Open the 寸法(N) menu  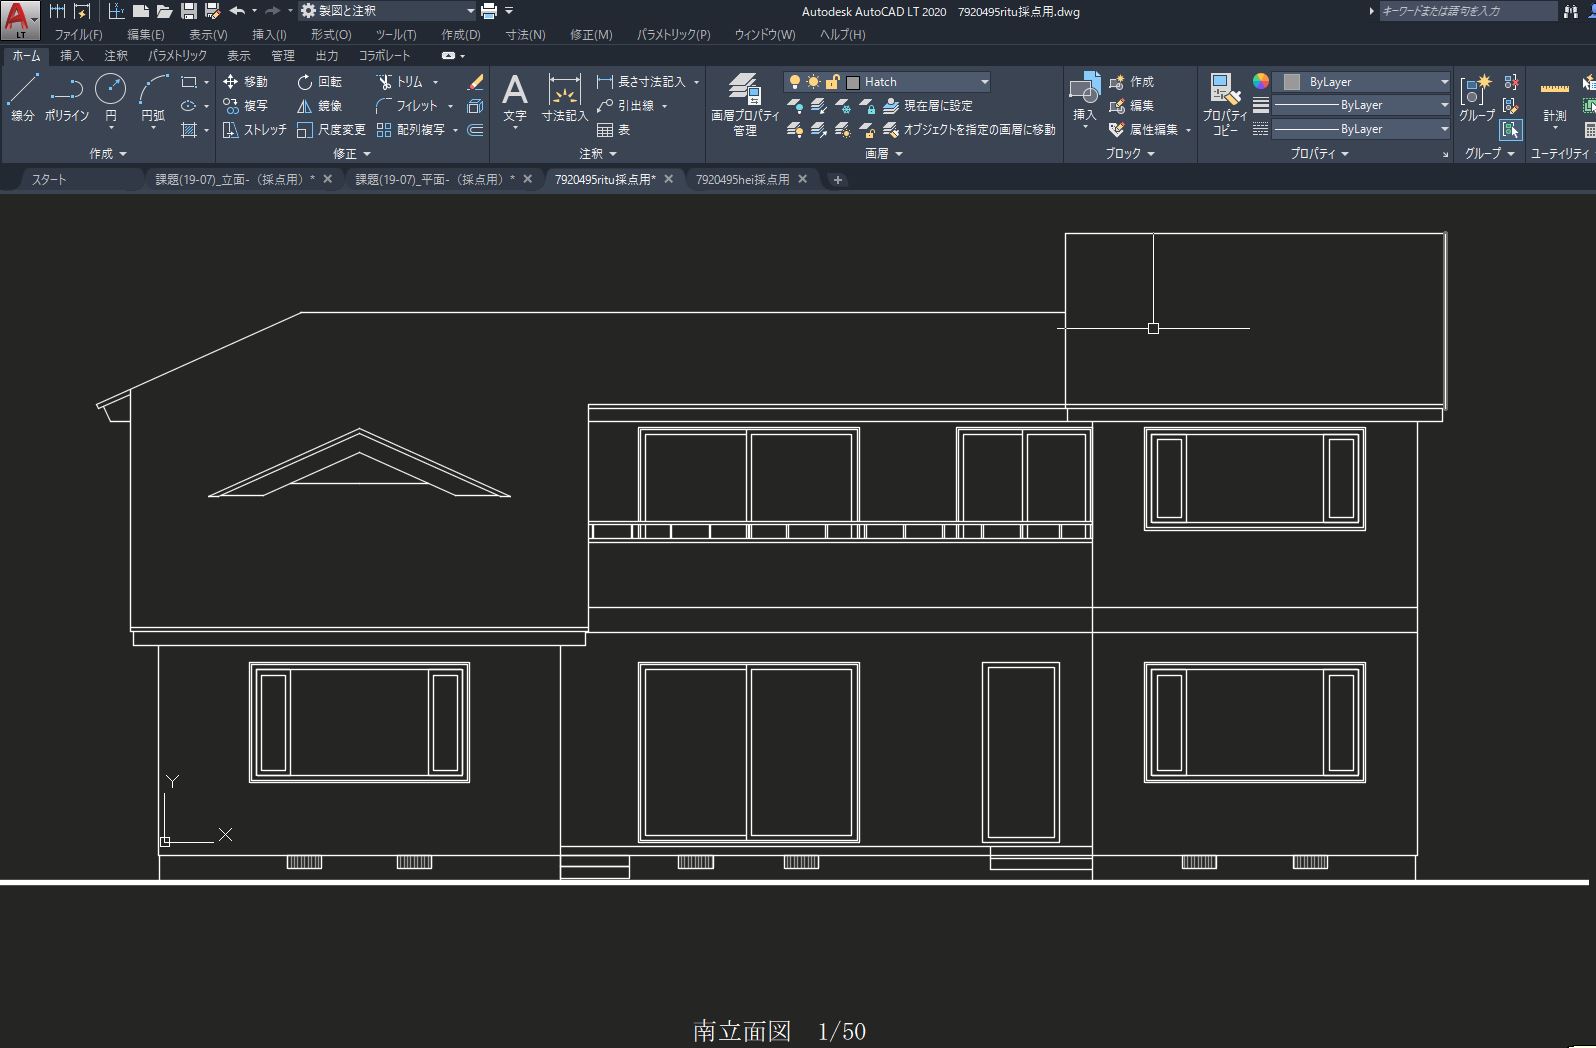[525, 34]
